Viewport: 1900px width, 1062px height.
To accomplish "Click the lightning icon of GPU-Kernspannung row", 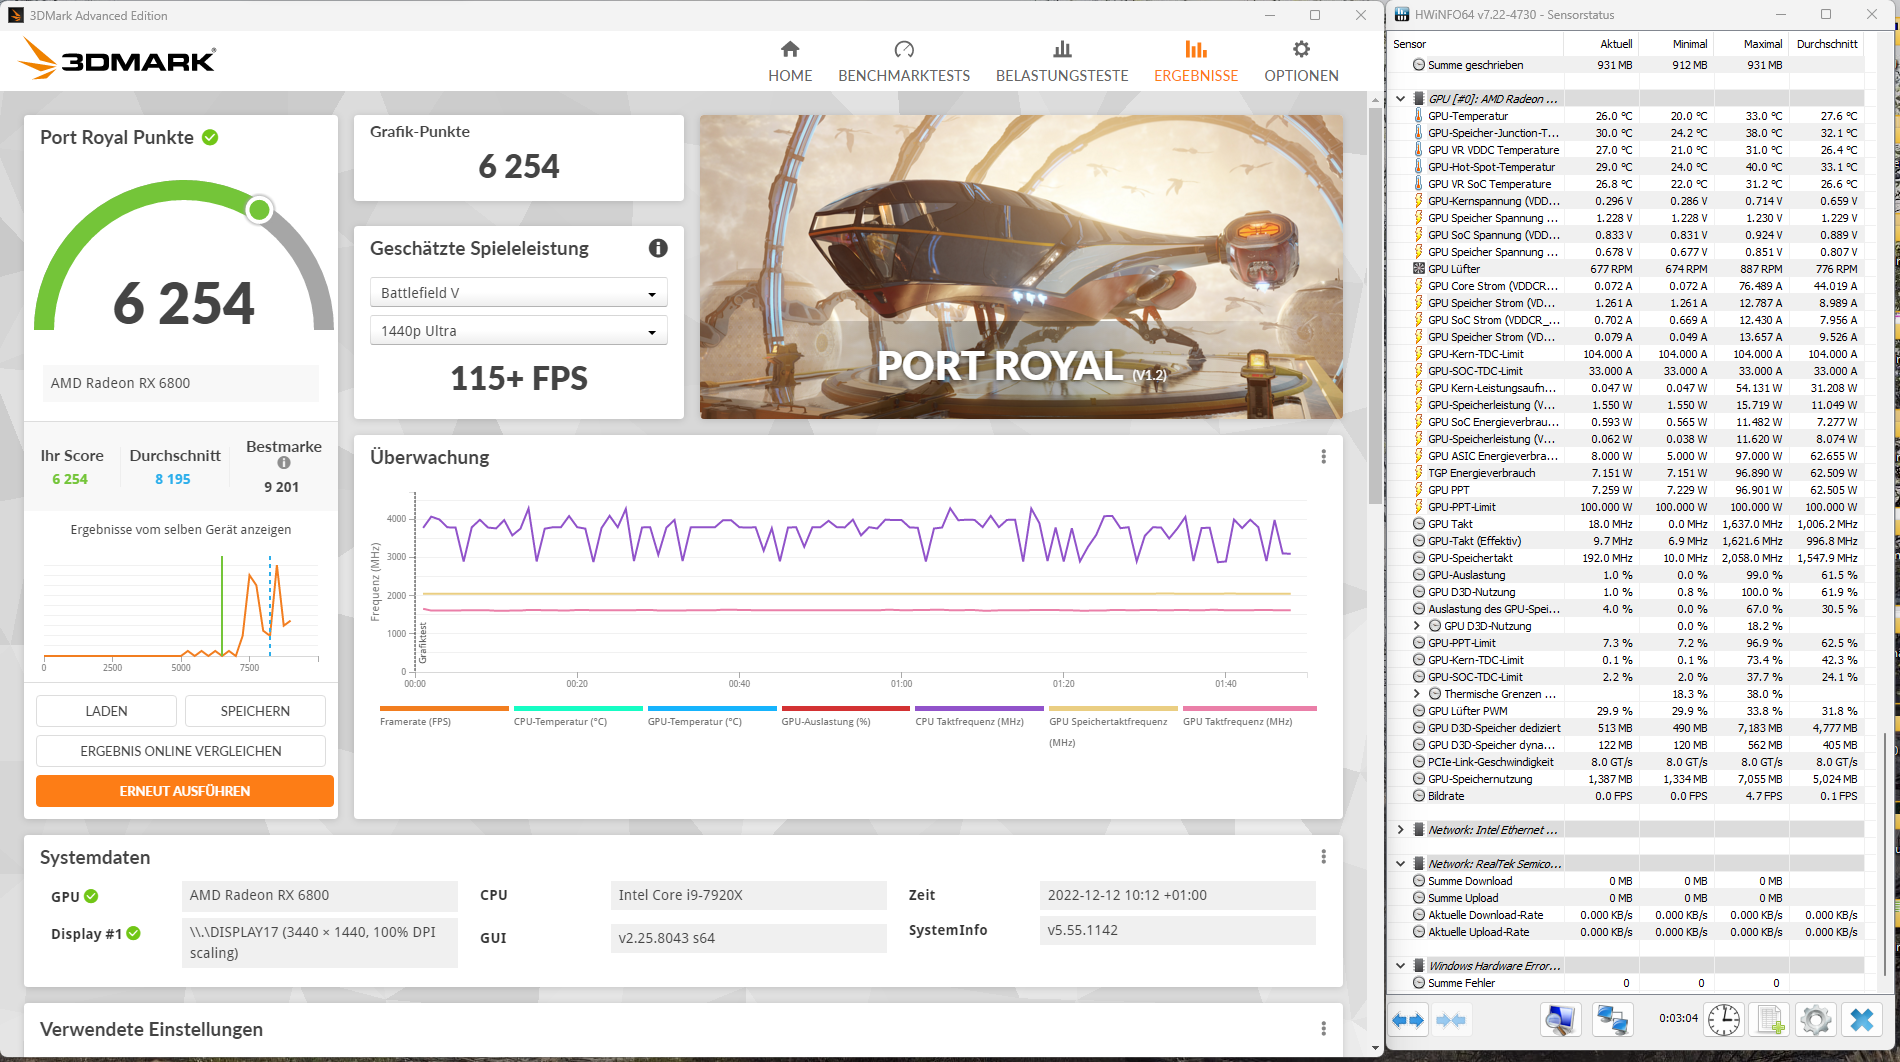I will coord(1418,201).
